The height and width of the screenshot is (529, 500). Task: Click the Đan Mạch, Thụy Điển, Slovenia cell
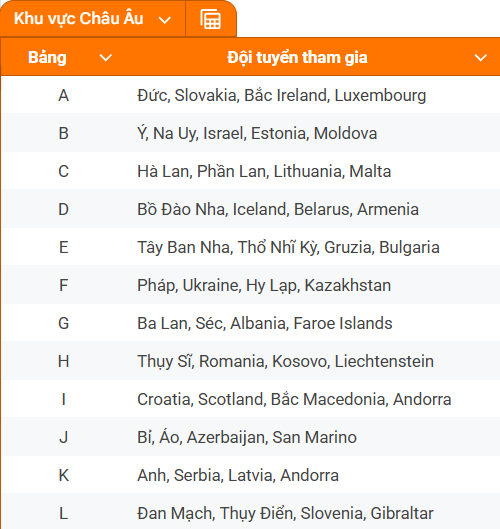click(x=285, y=513)
